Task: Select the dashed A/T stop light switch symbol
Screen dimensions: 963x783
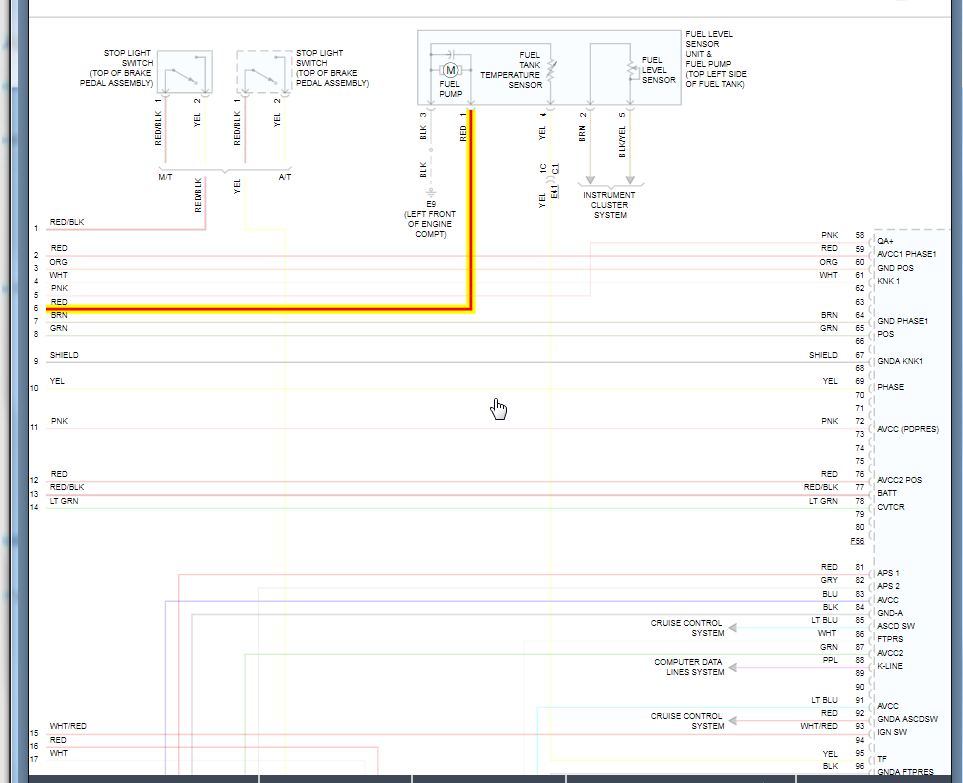Action: [263, 72]
